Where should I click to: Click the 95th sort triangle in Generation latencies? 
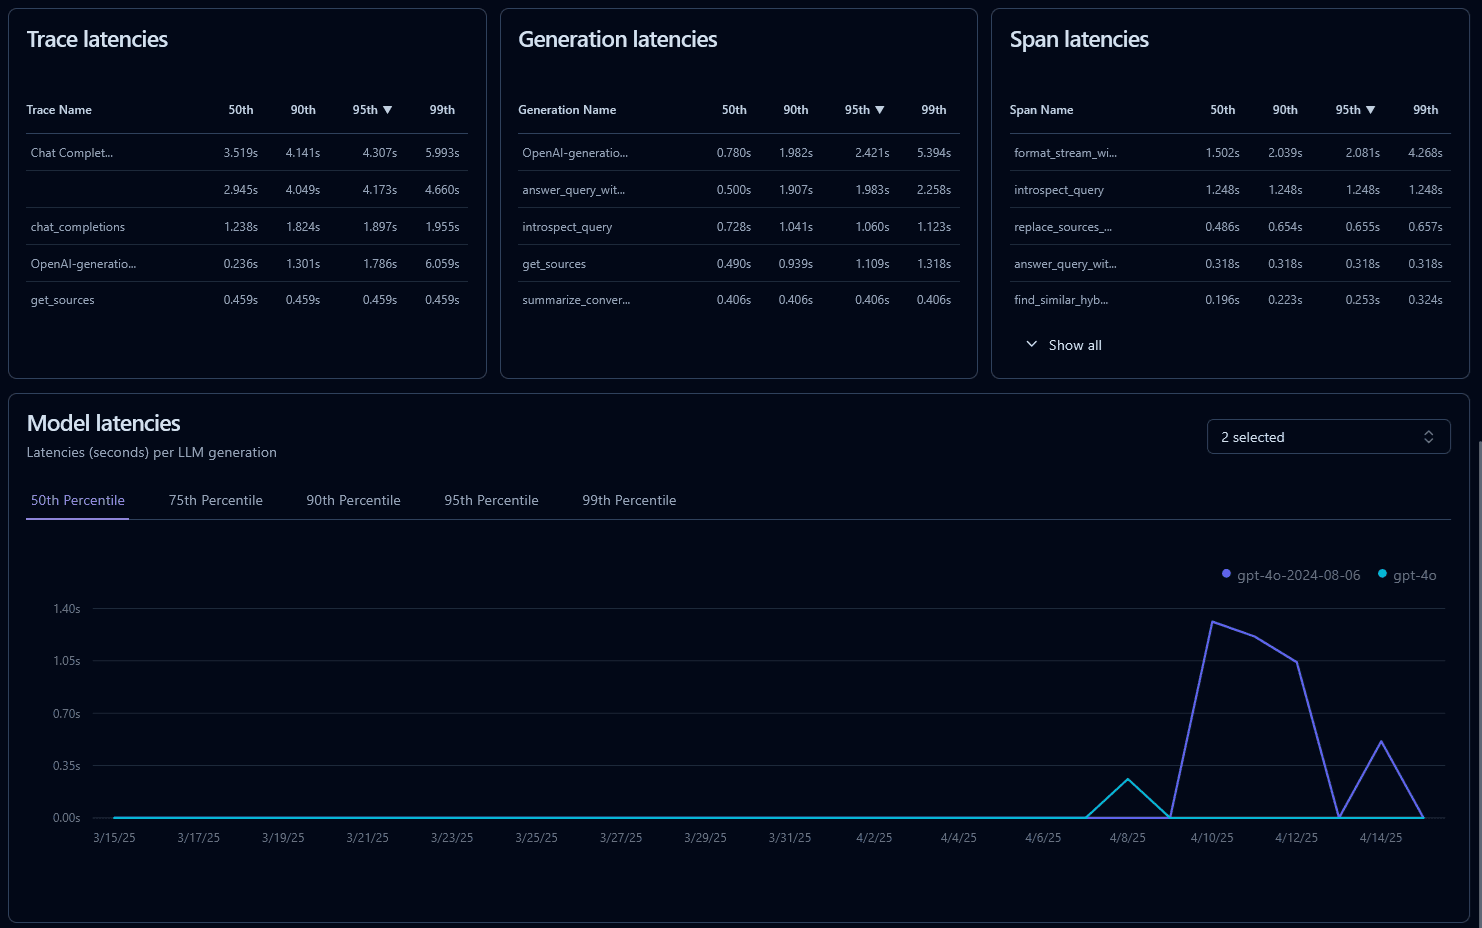click(880, 110)
